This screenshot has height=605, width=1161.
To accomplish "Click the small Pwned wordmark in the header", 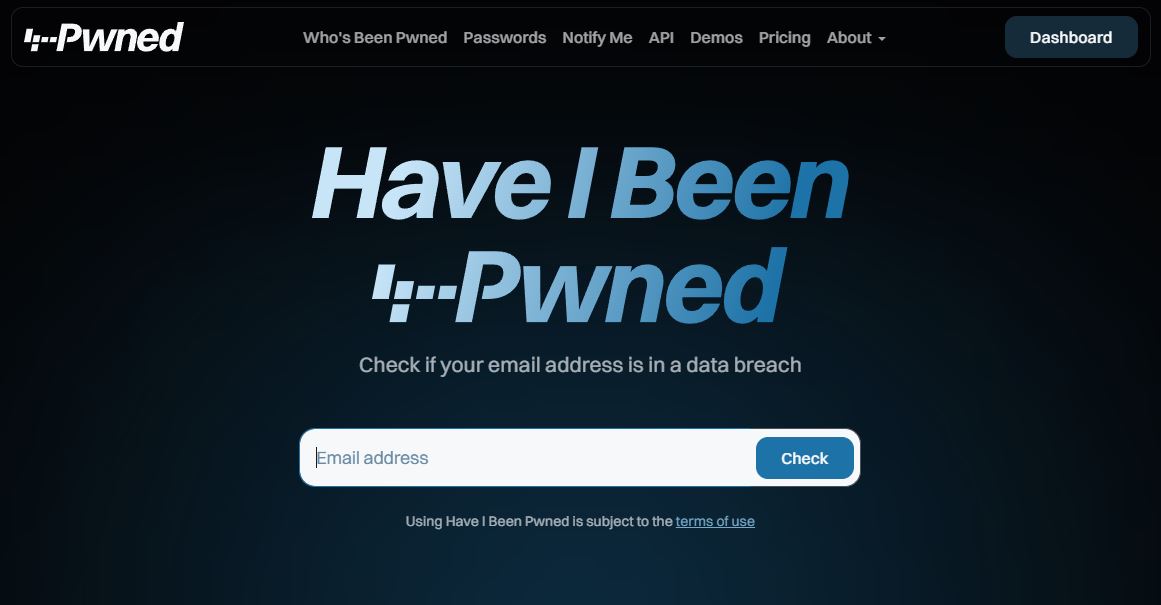I will 121,37.
